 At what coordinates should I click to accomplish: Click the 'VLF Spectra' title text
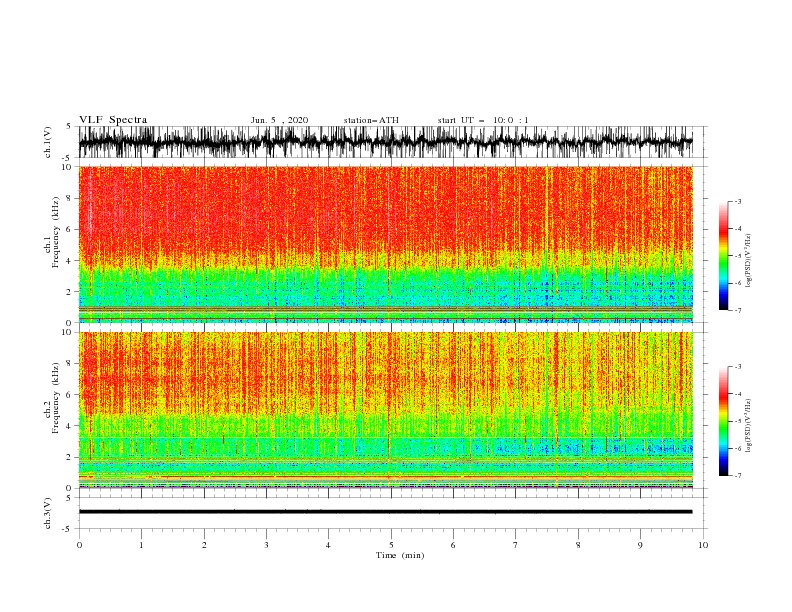[113, 120]
